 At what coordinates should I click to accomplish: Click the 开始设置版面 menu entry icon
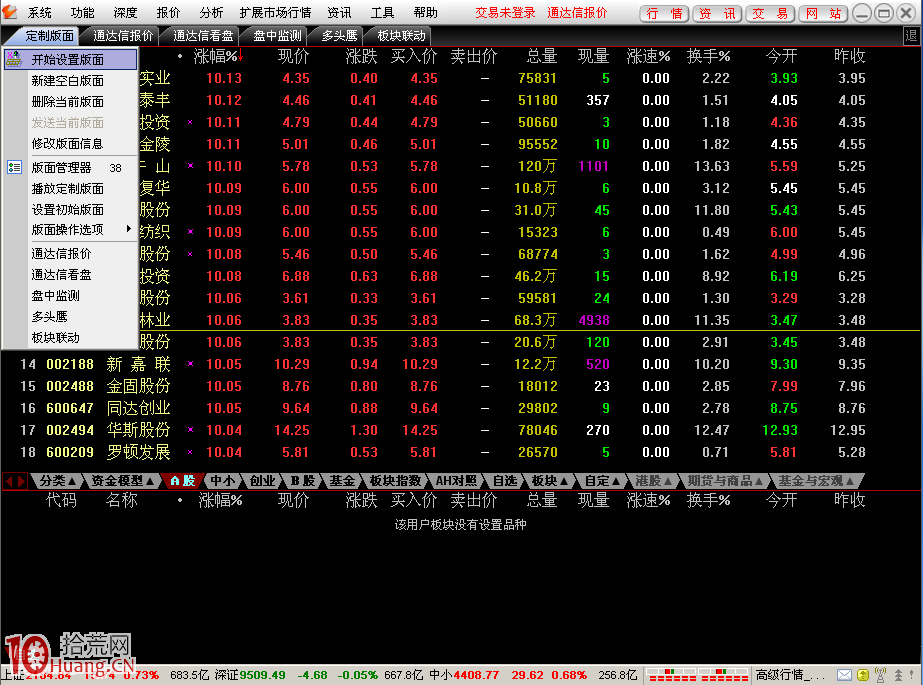[14, 59]
